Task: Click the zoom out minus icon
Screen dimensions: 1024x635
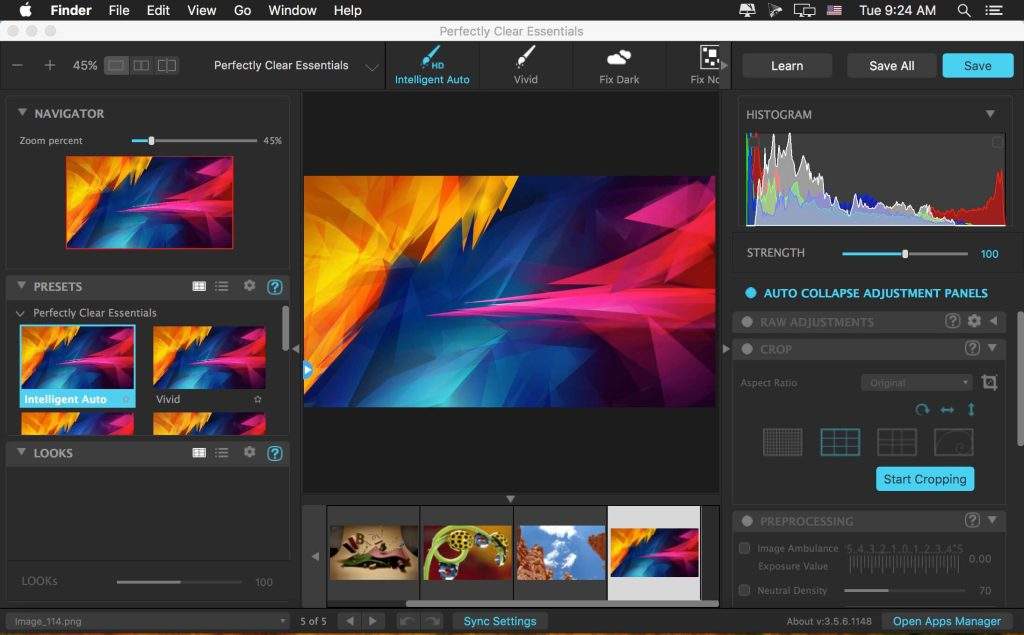Action: [x=17, y=66]
